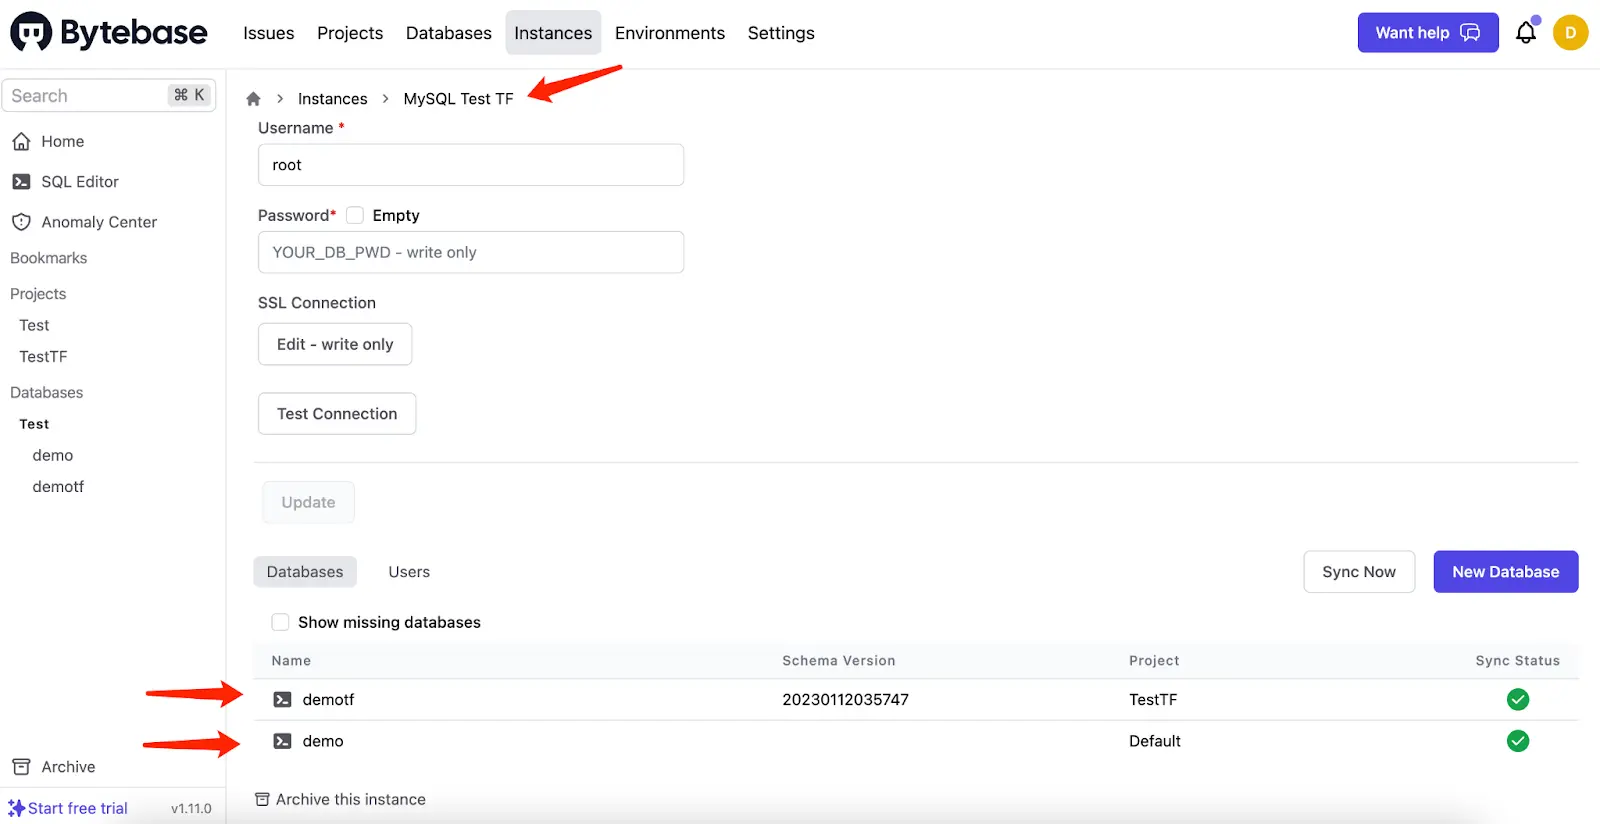The image size is (1600, 824).
Task: Click the Archive sidebar icon
Action: tap(21, 767)
